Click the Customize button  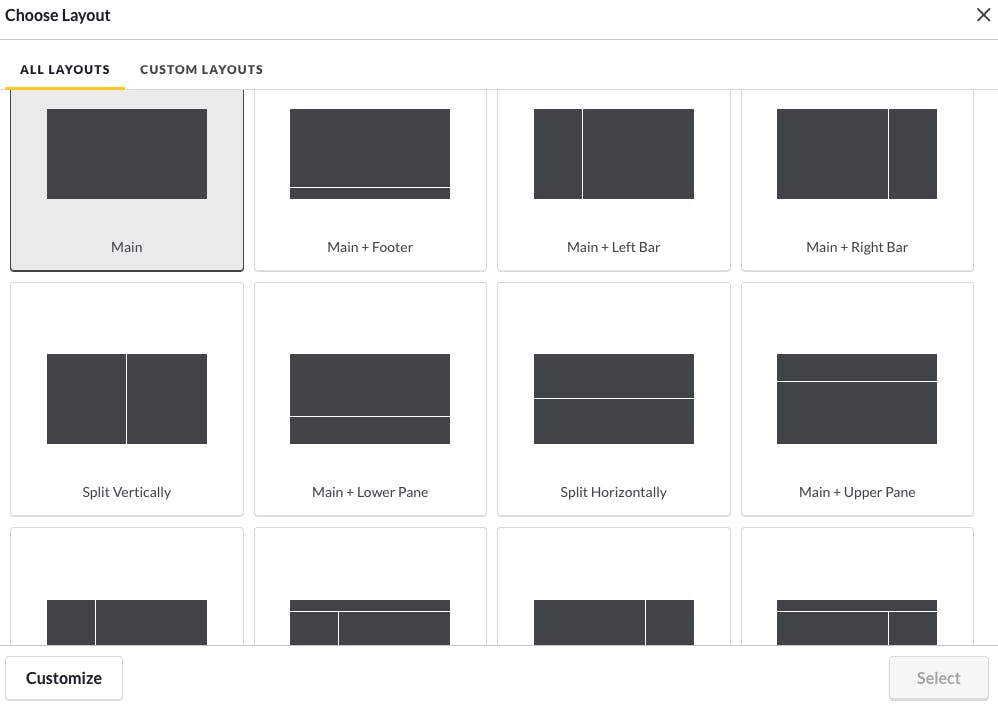[64, 678]
